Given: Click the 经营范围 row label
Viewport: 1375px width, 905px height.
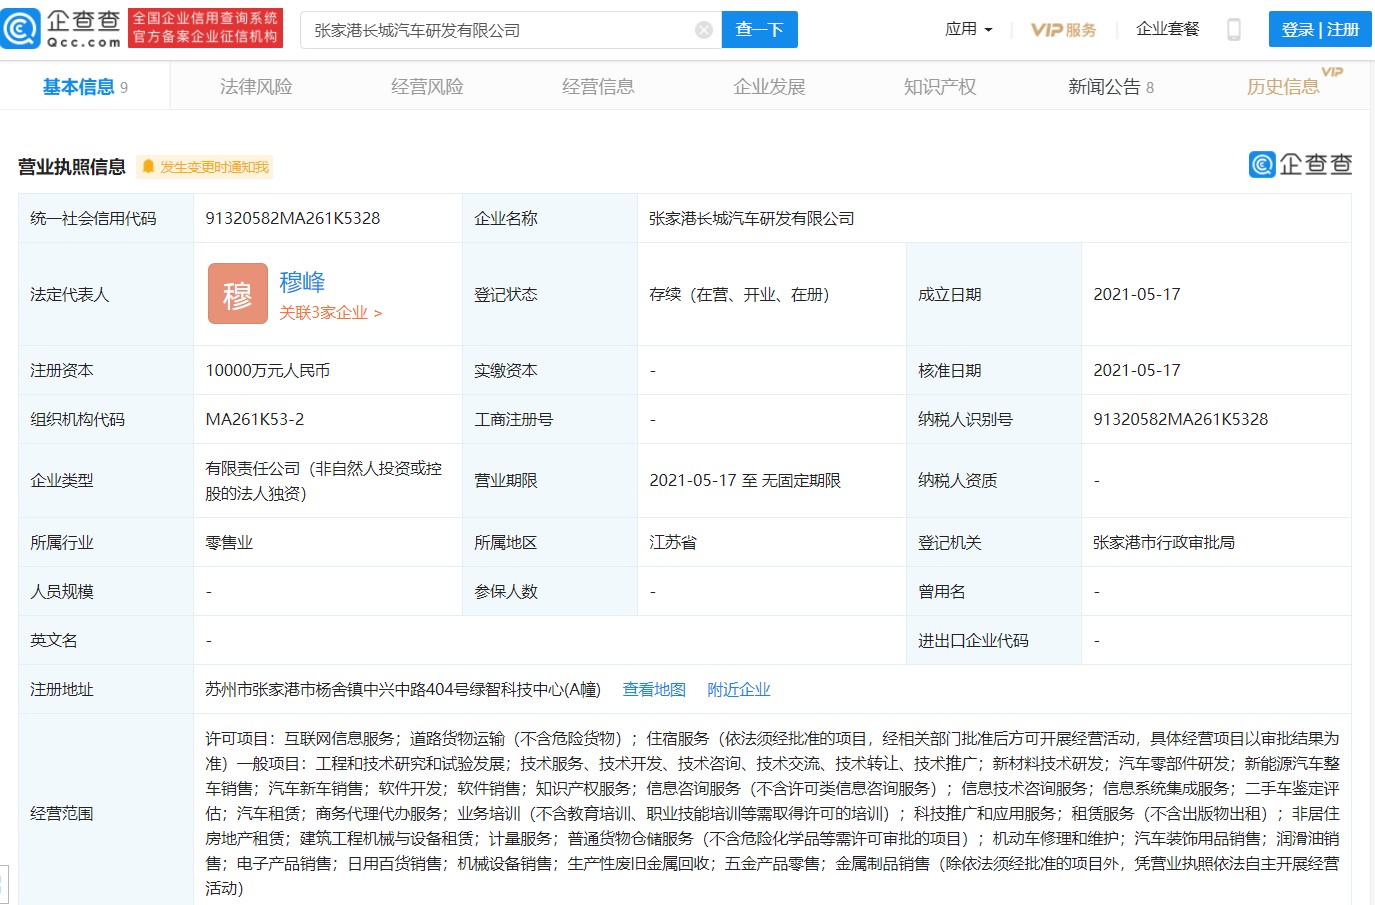Looking at the screenshot, I should coord(62,813).
